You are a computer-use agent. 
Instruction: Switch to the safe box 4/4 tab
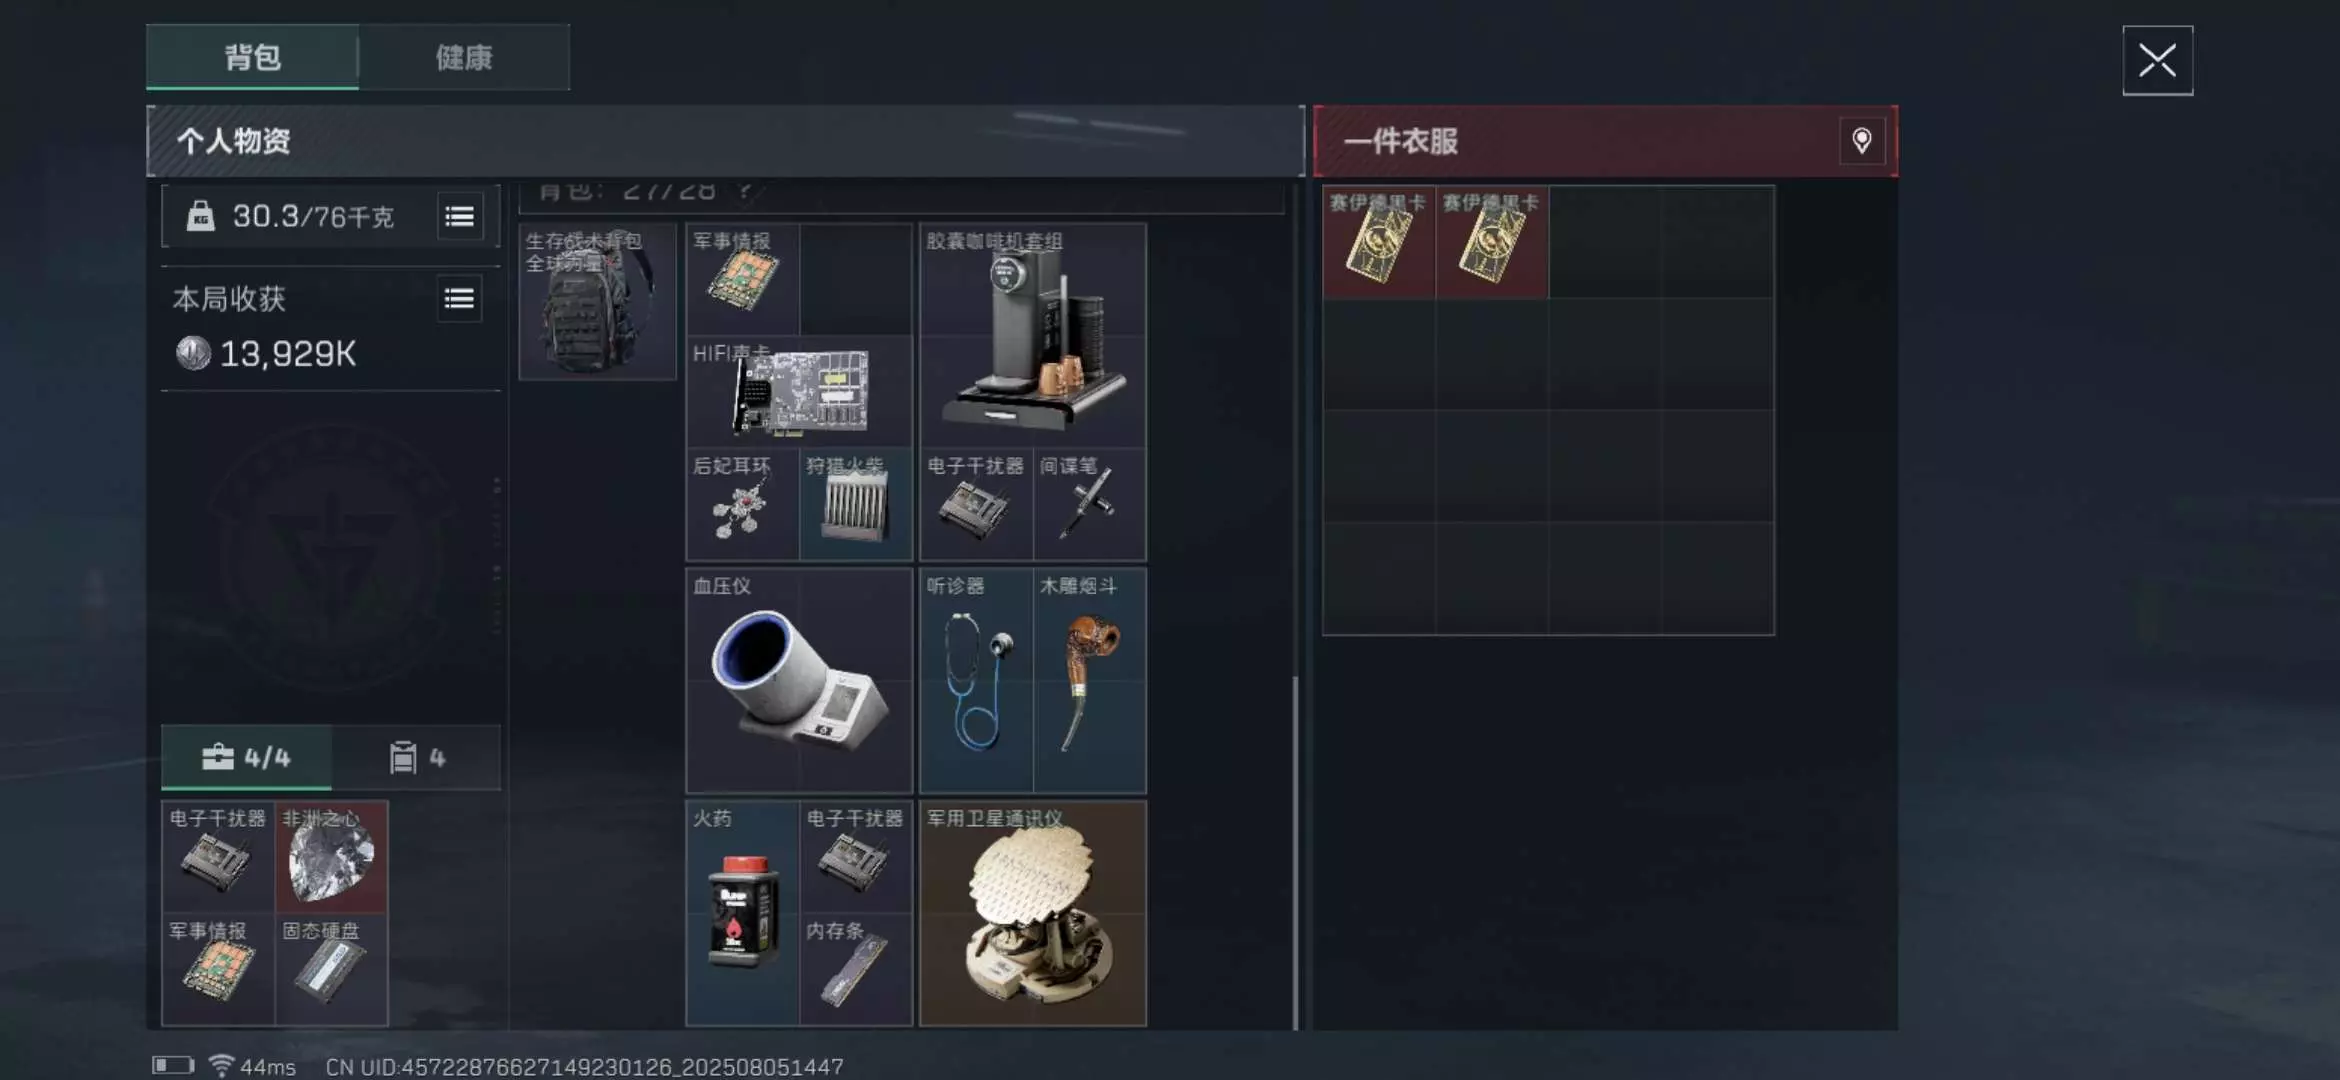[246, 757]
